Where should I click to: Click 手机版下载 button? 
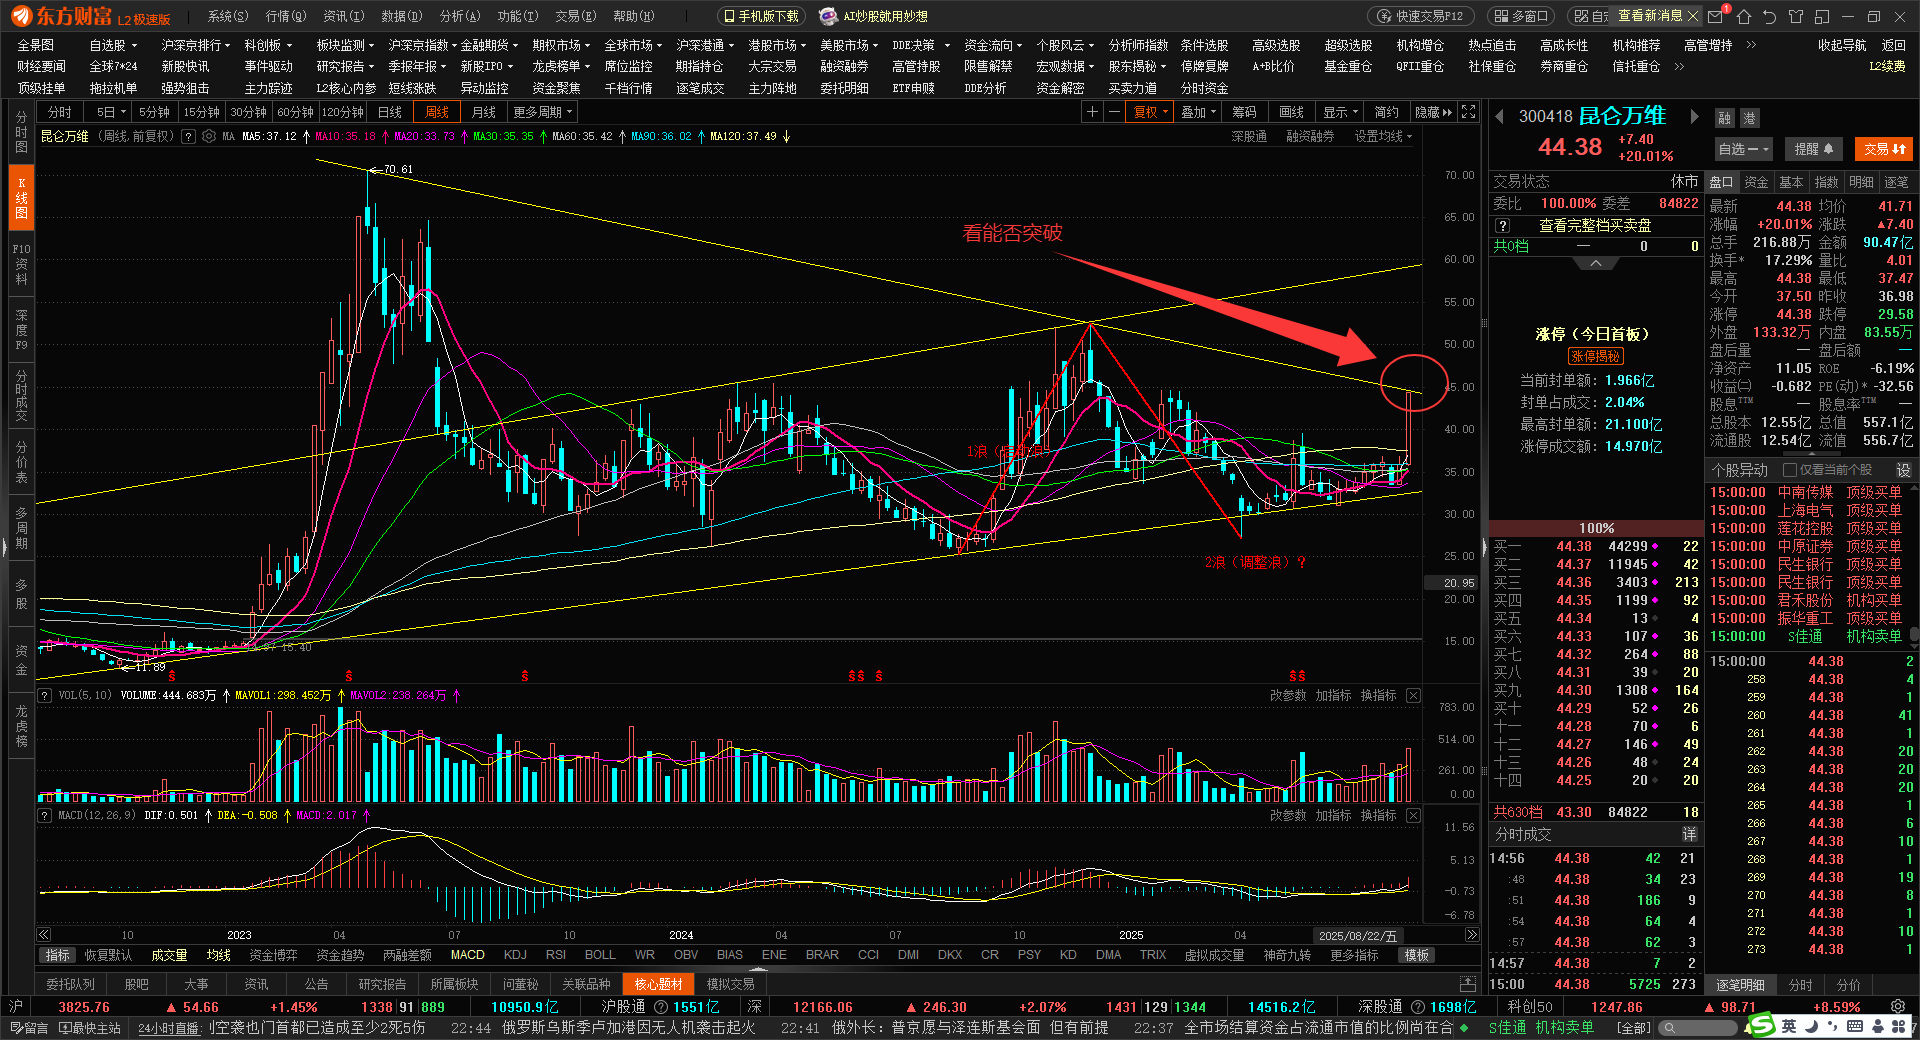point(761,16)
